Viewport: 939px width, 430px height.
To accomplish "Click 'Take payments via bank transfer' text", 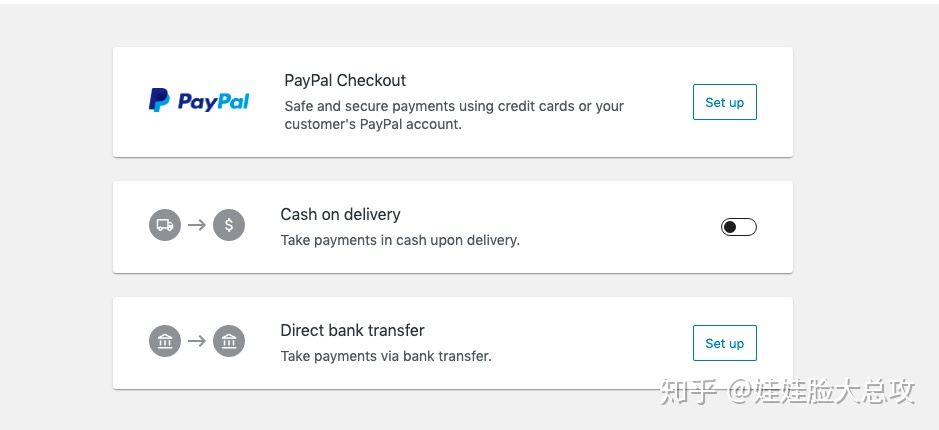I will pyautogui.click(x=386, y=356).
